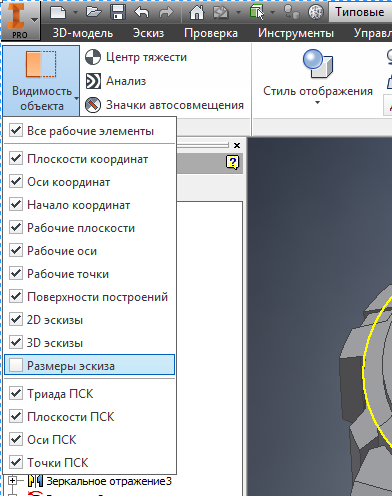
Task: Click the Стиль отображения sphere icon
Action: (318, 63)
